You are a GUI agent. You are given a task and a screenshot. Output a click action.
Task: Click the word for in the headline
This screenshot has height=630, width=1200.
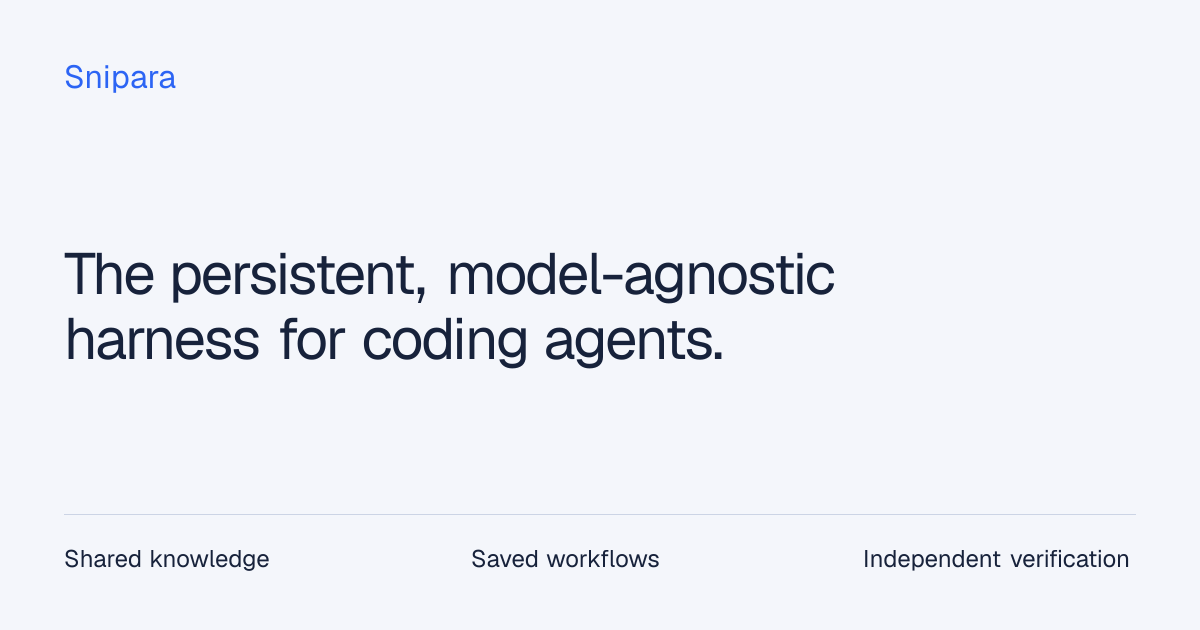point(310,339)
